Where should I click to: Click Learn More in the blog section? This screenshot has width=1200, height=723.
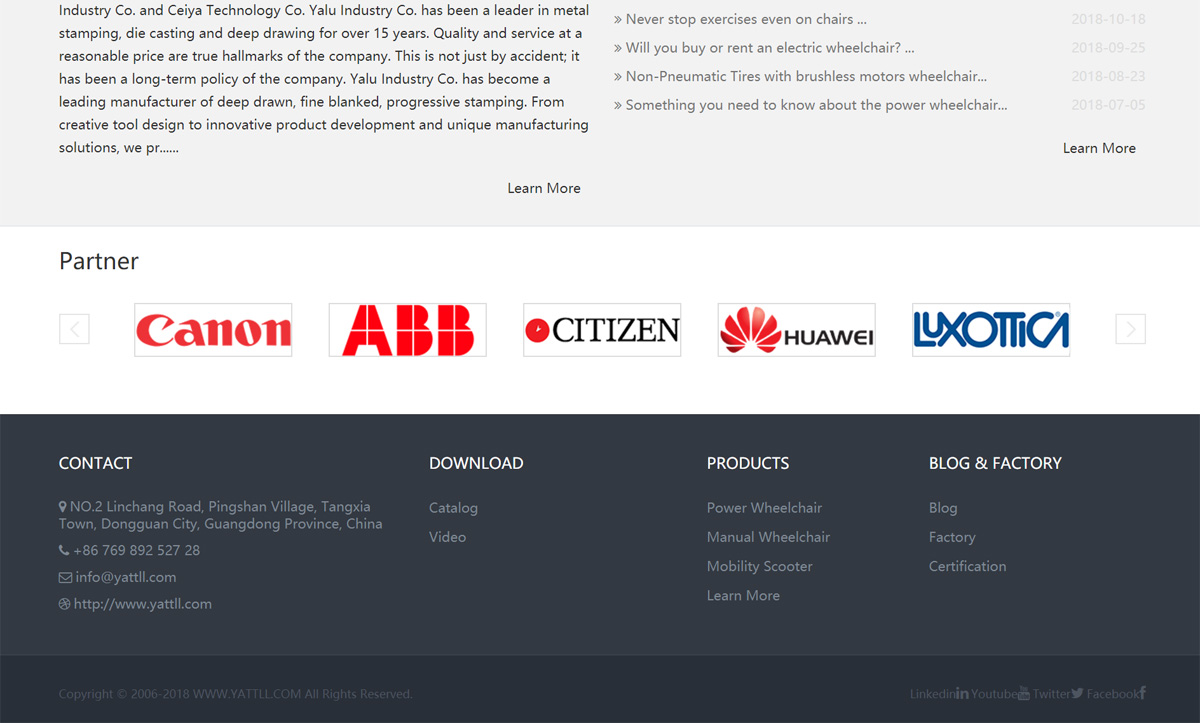1099,148
